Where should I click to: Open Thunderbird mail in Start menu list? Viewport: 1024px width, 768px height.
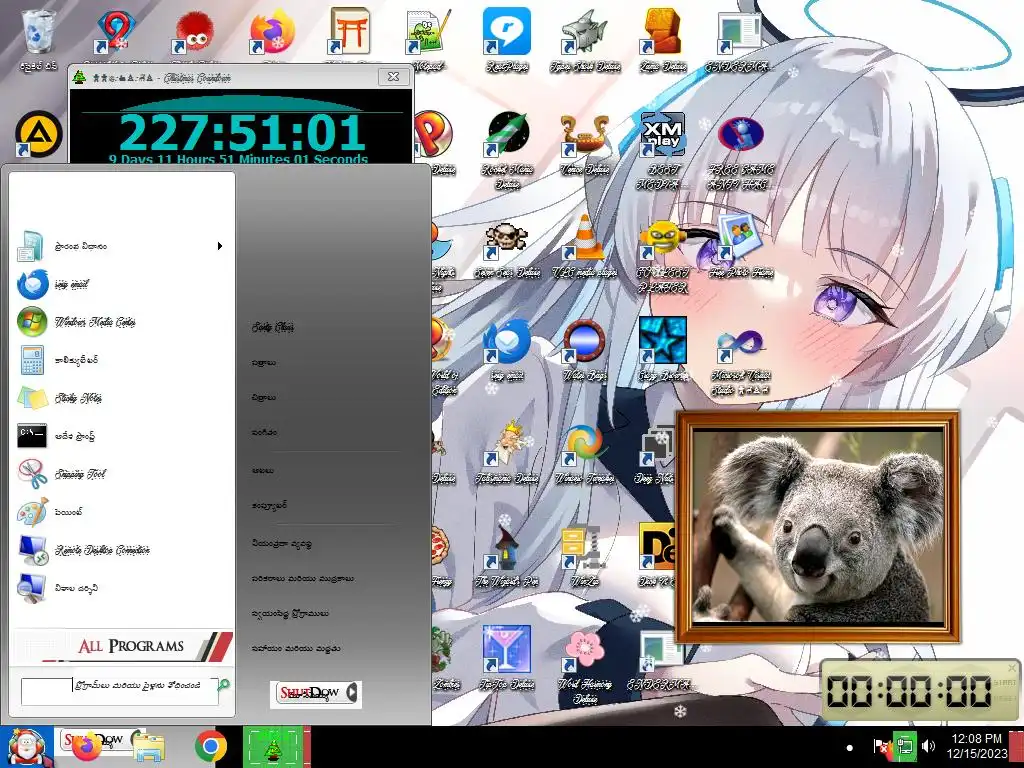(x=122, y=284)
